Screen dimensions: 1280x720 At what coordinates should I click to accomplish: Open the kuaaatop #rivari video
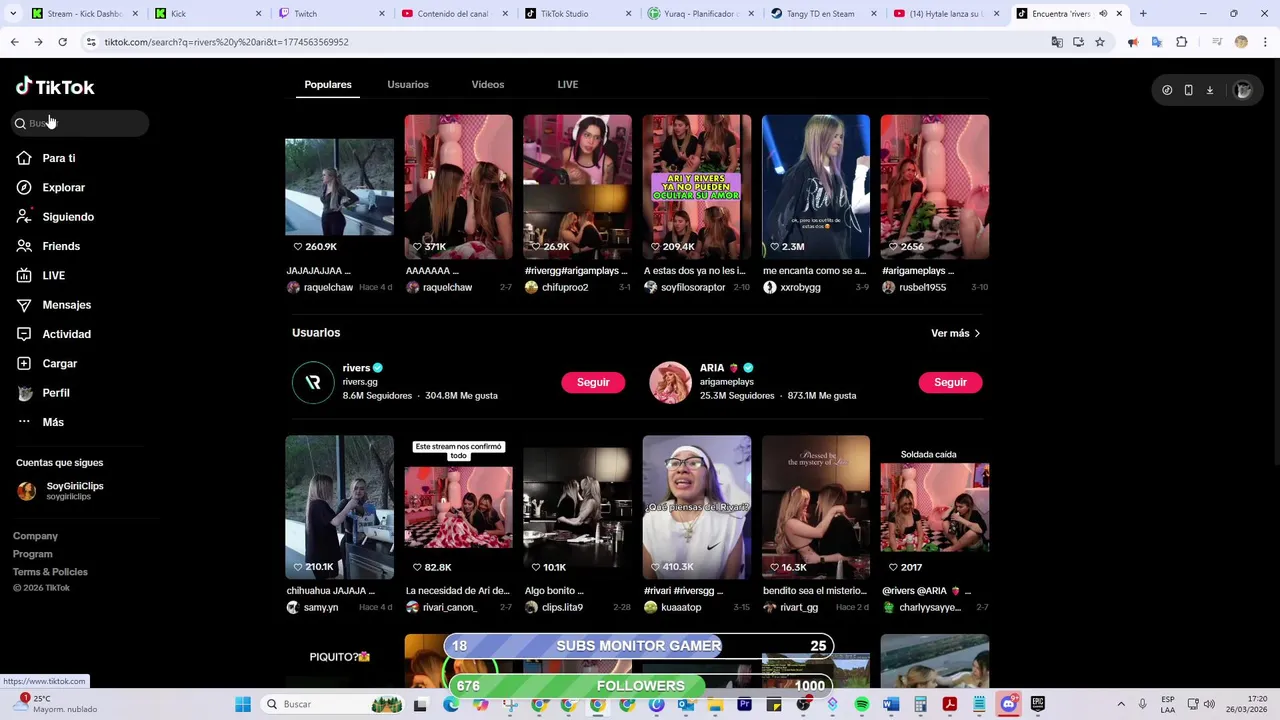697,507
